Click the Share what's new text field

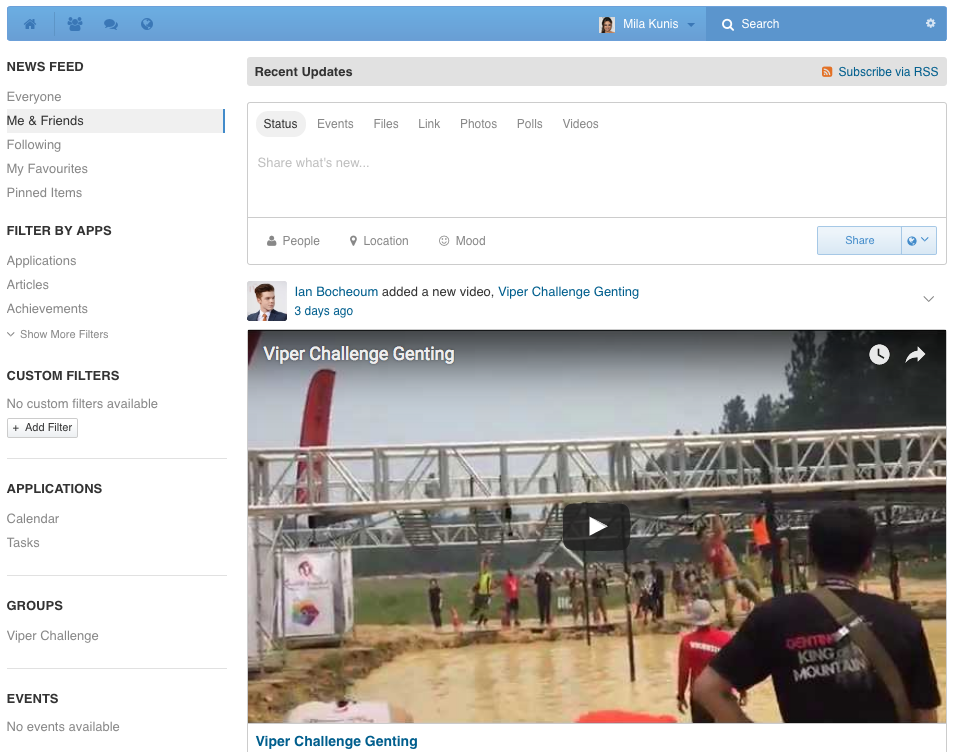596,163
